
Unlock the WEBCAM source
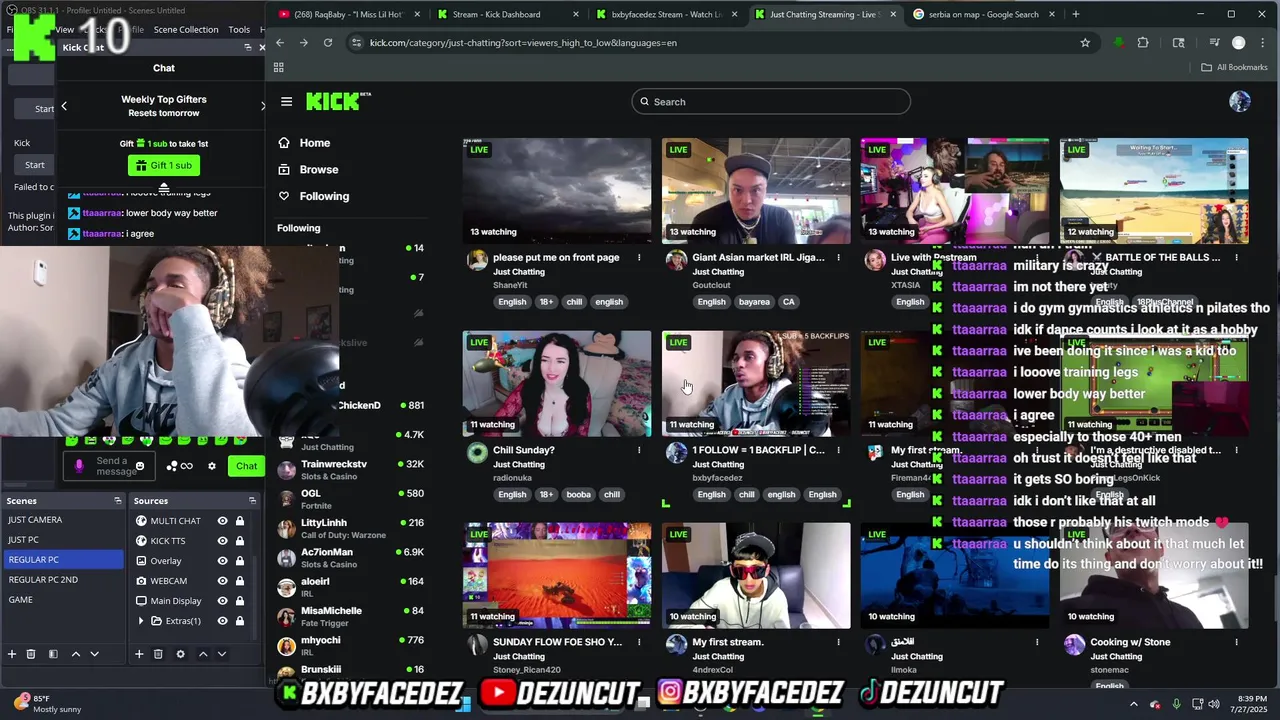(240, 581)
